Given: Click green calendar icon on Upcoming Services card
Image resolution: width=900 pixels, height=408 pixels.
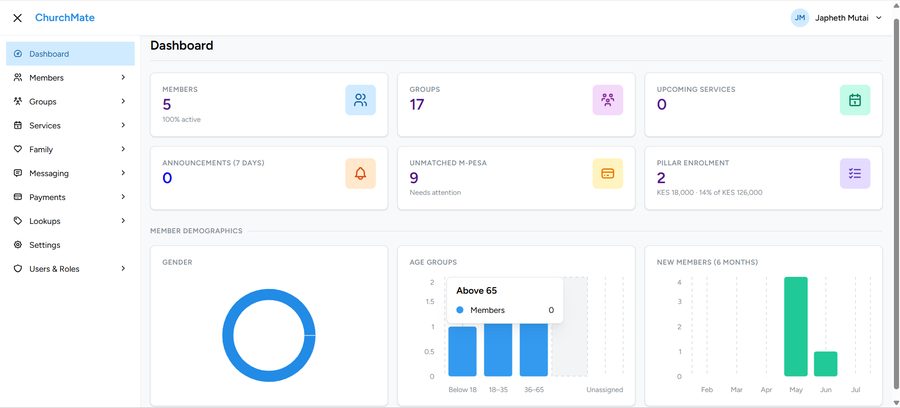Looking at the screenshot, I should point(855,100).
